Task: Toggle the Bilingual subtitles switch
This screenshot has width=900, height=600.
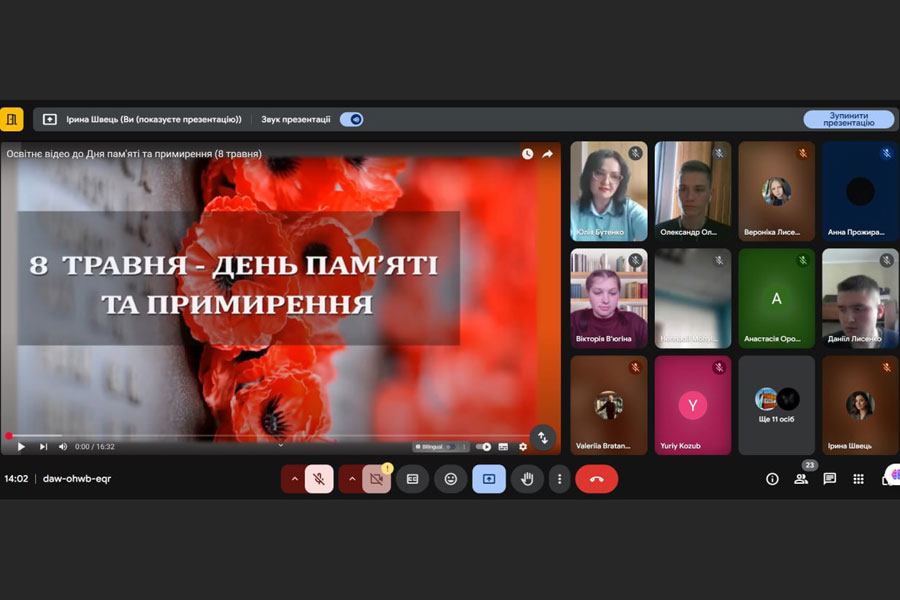Action: [451, 447]
